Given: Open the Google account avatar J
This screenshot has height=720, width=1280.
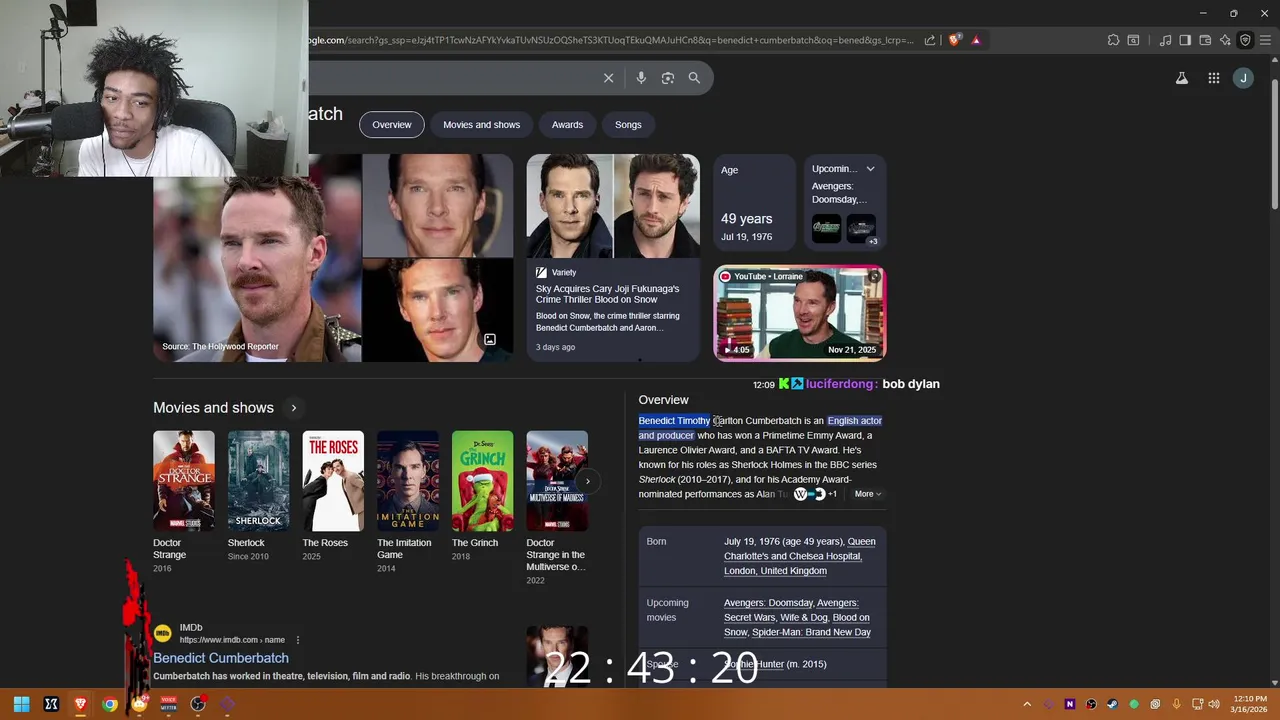Looking at the screenshot, I should click(1243, 78).
